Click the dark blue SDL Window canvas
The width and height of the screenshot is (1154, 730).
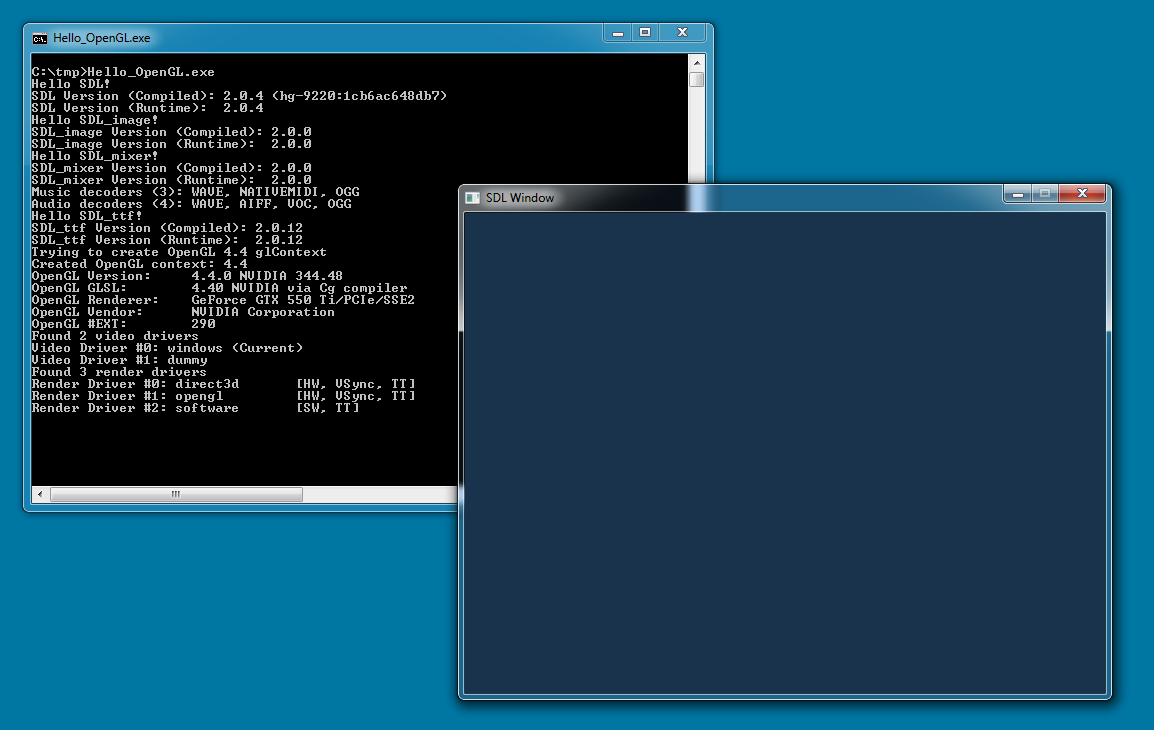coord(785,453)
